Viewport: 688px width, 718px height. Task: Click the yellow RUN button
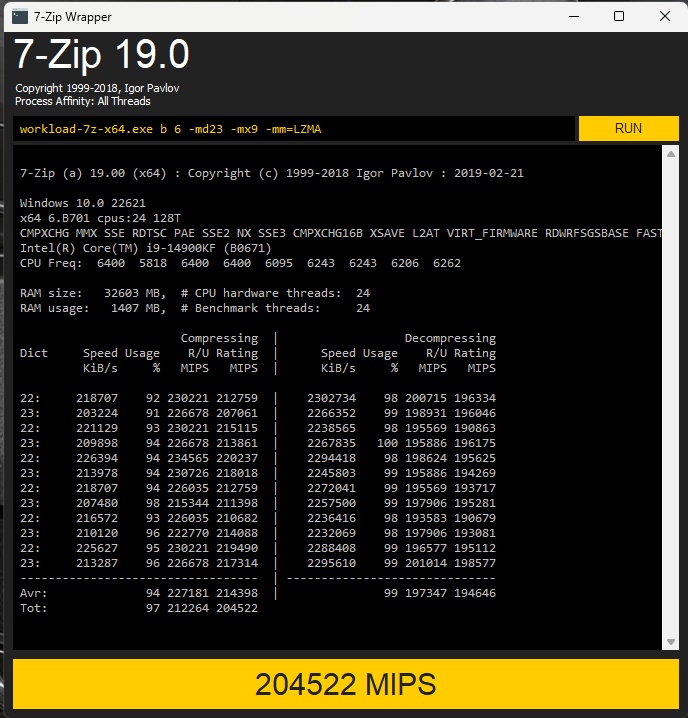point(628,128)
